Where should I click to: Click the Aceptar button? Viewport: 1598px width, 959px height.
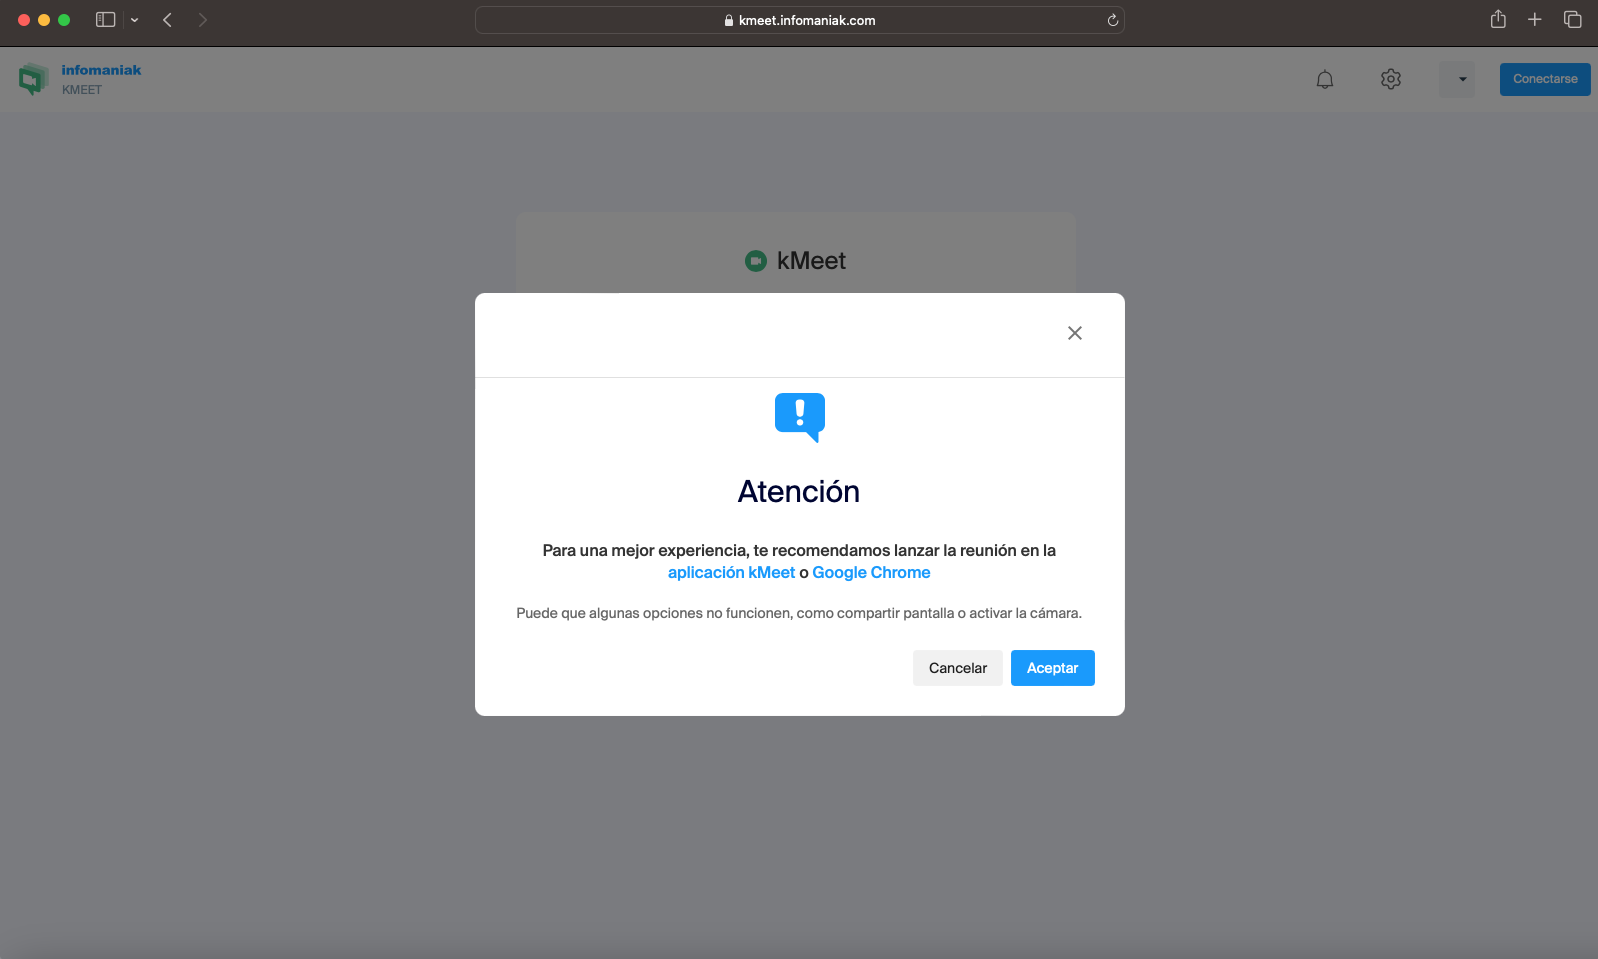[x=1052, y=668]
